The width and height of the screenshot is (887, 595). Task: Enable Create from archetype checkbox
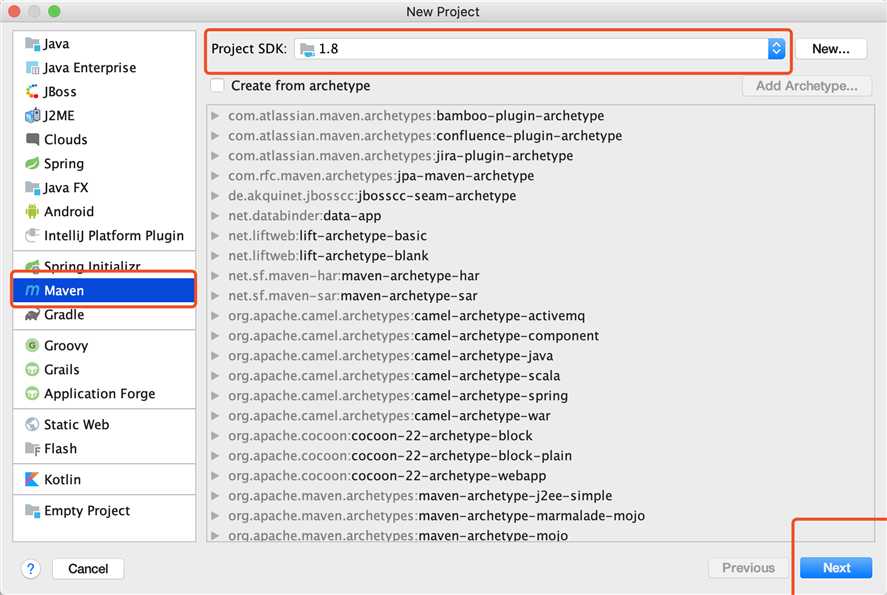click(x=217, y=86)
